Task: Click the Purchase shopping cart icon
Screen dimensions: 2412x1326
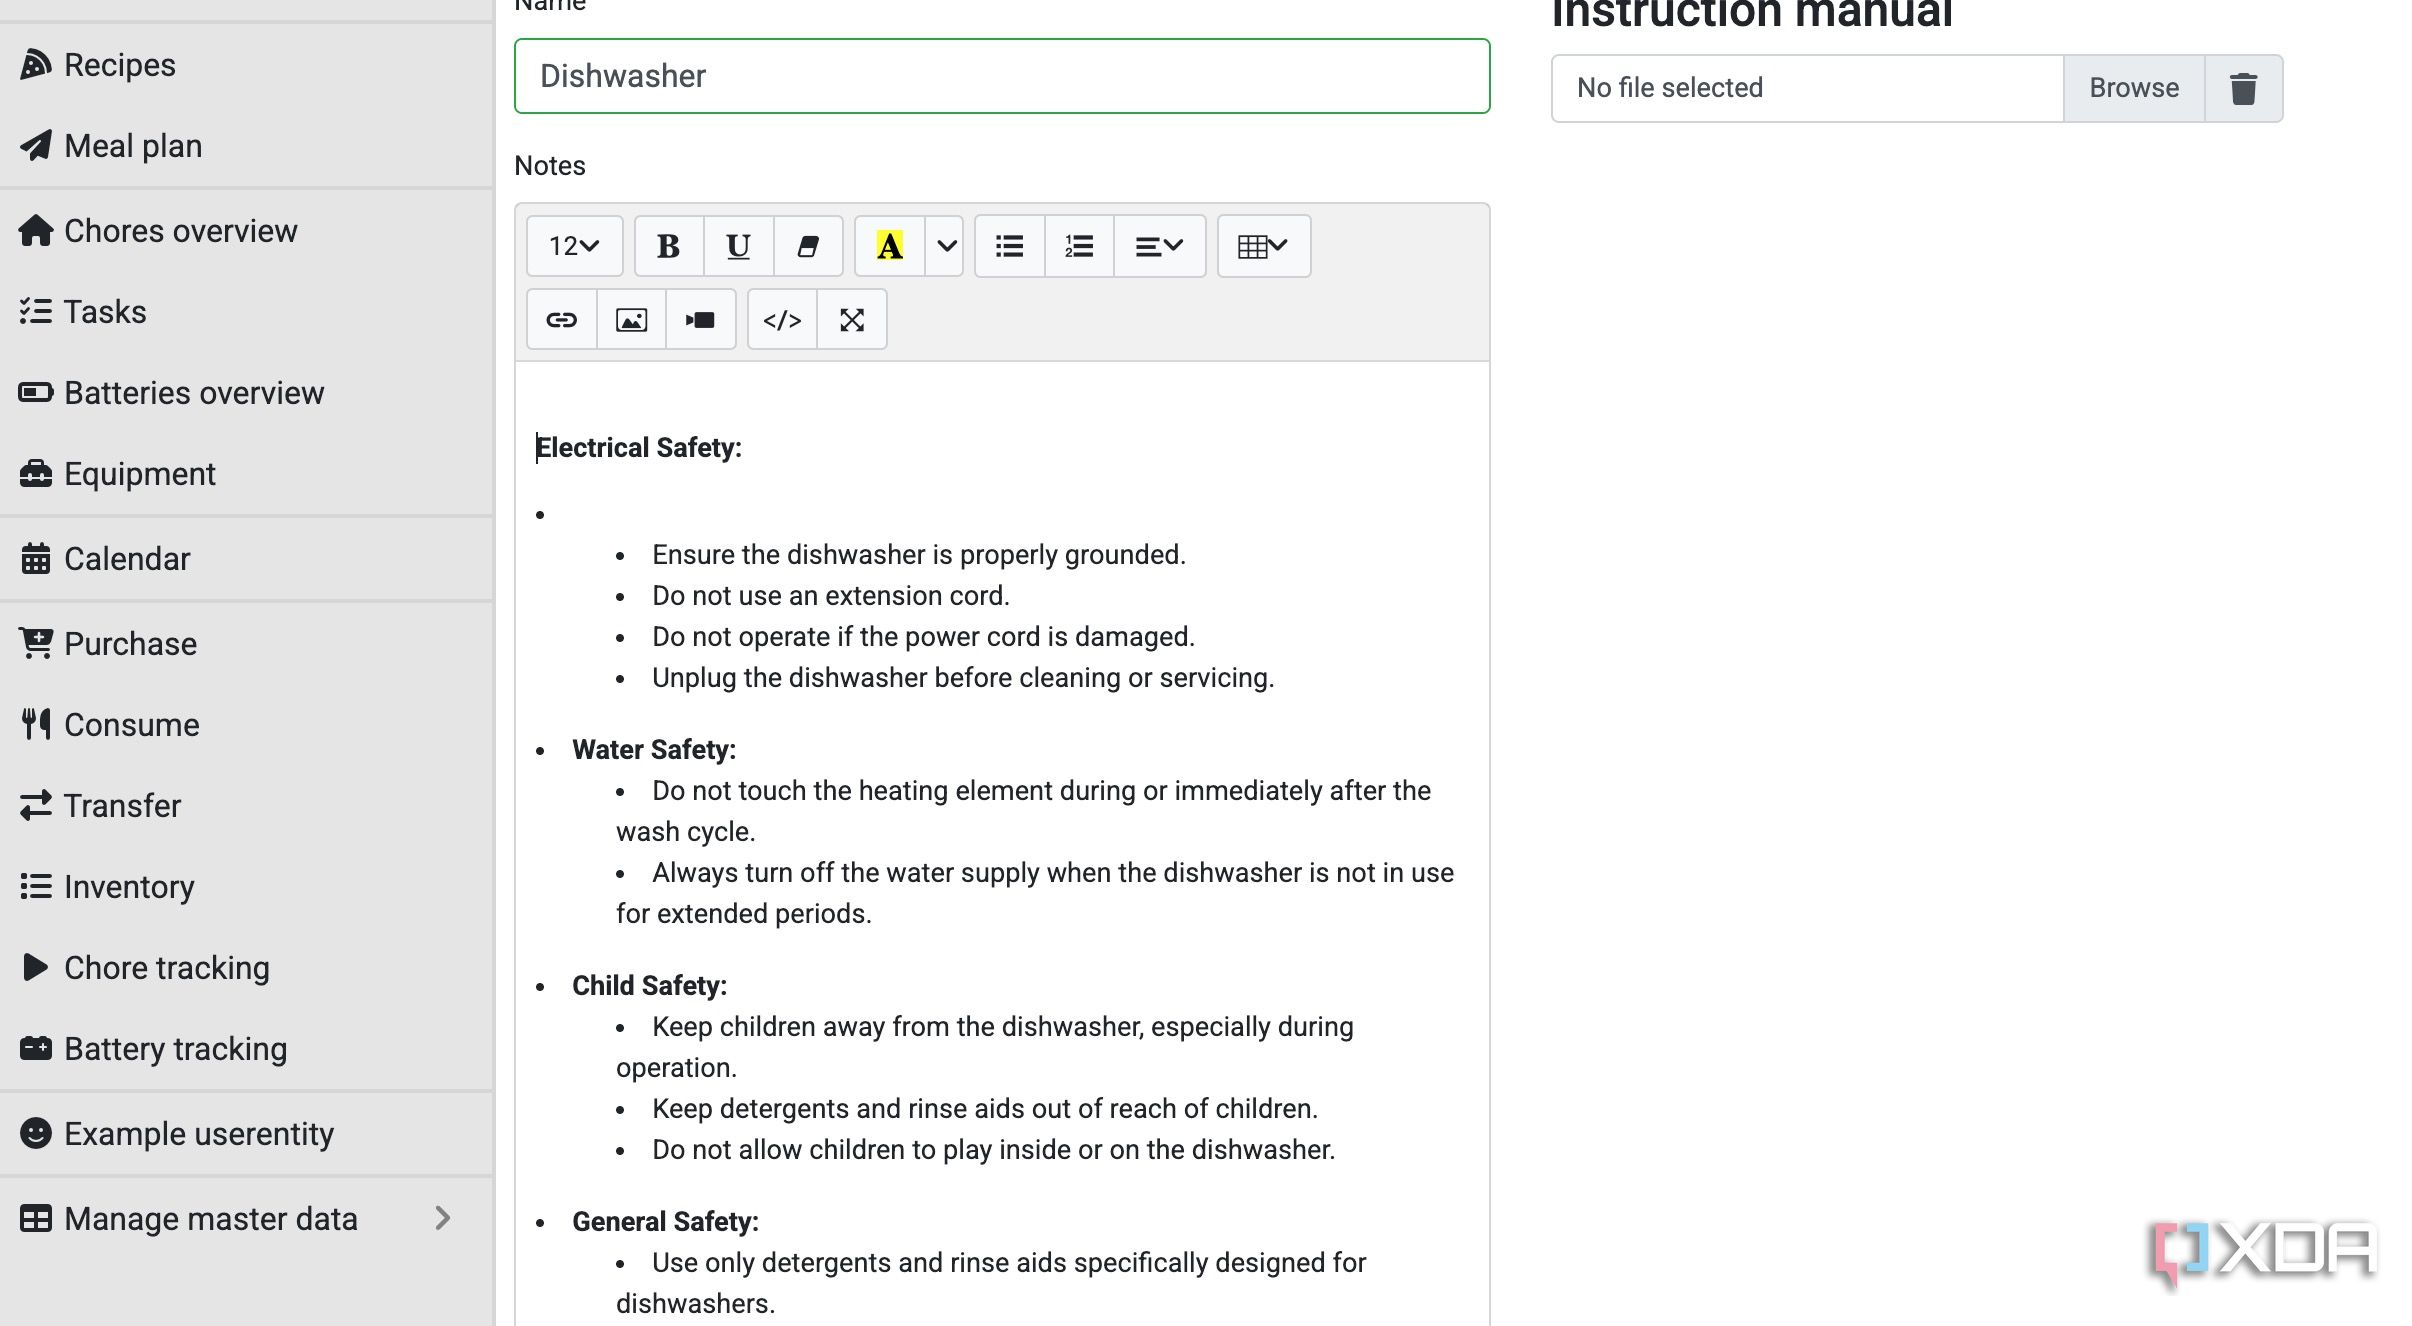Action: [x=35, y=643]
